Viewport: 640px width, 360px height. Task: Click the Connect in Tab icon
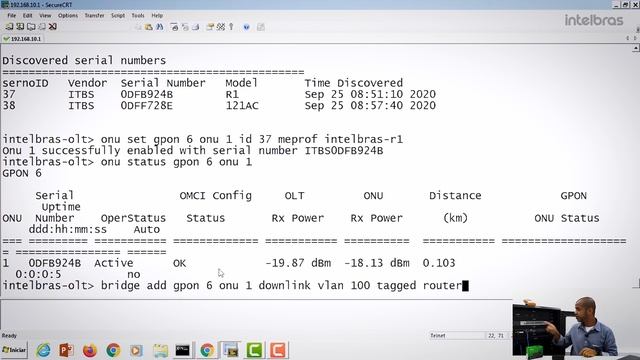(x=31, y=27)
